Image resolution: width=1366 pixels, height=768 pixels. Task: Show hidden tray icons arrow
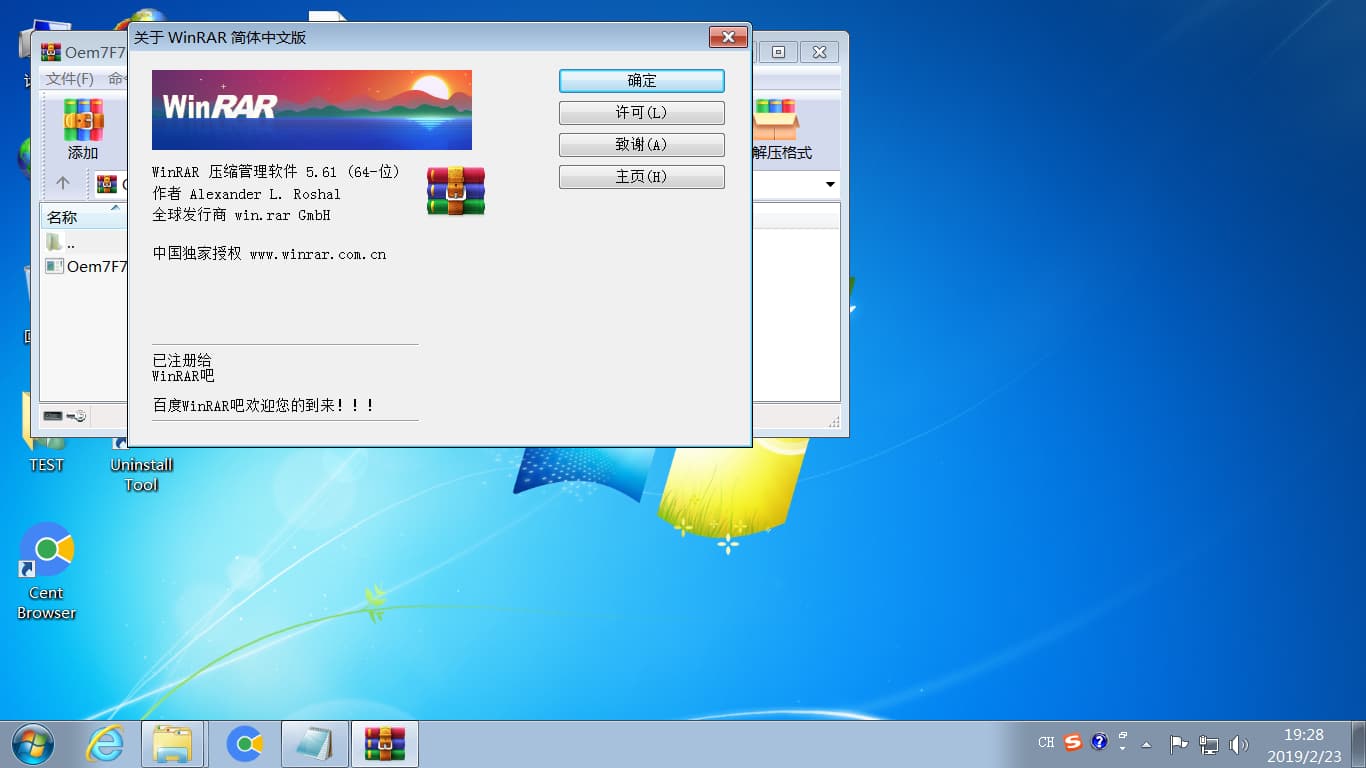(x=1147, y=744)
